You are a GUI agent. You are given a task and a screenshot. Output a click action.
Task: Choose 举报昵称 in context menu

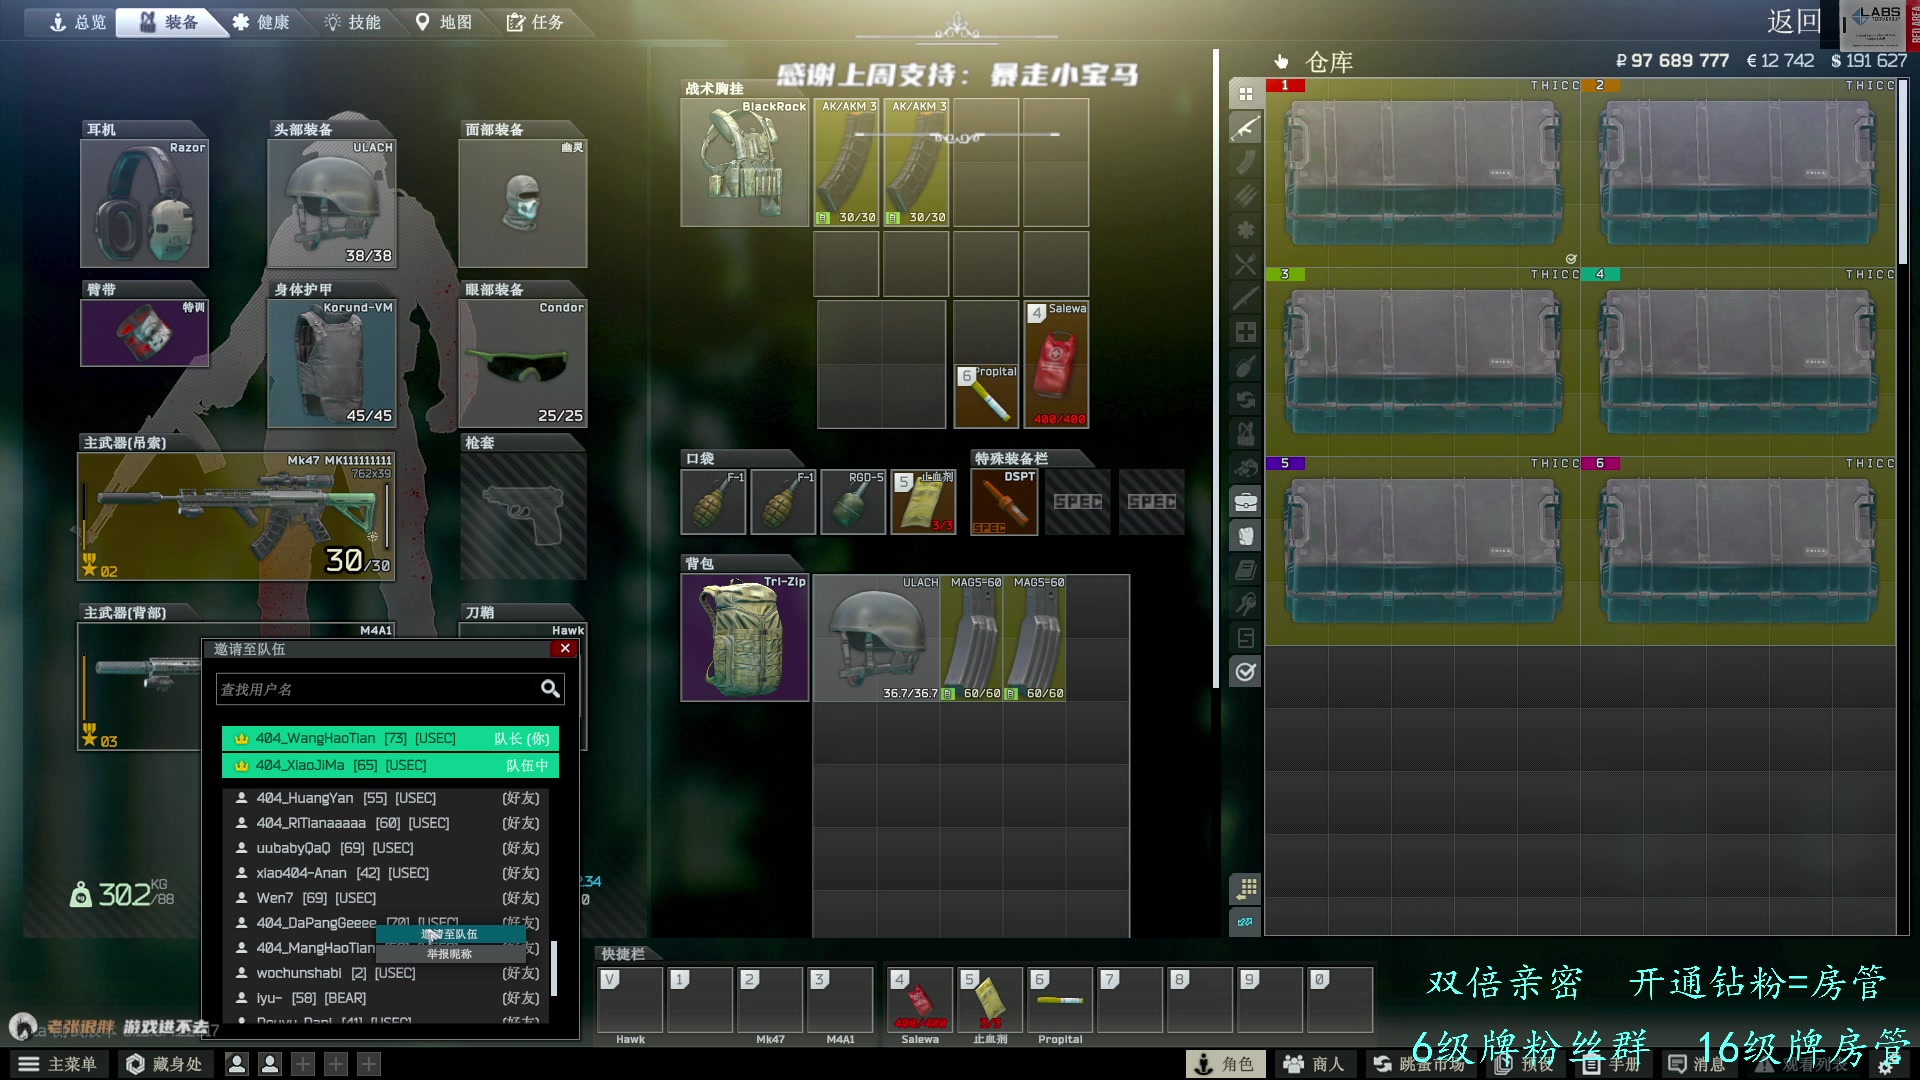pos(450,954)
